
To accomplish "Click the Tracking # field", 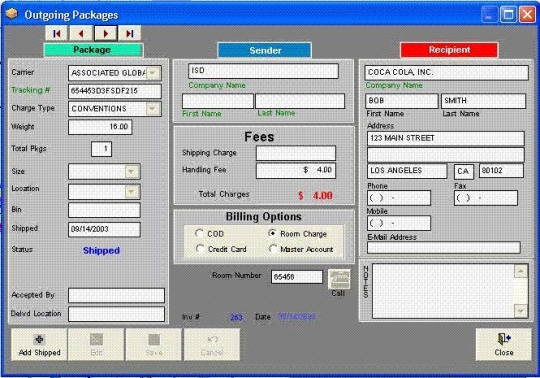I will (x=115, y=91).
